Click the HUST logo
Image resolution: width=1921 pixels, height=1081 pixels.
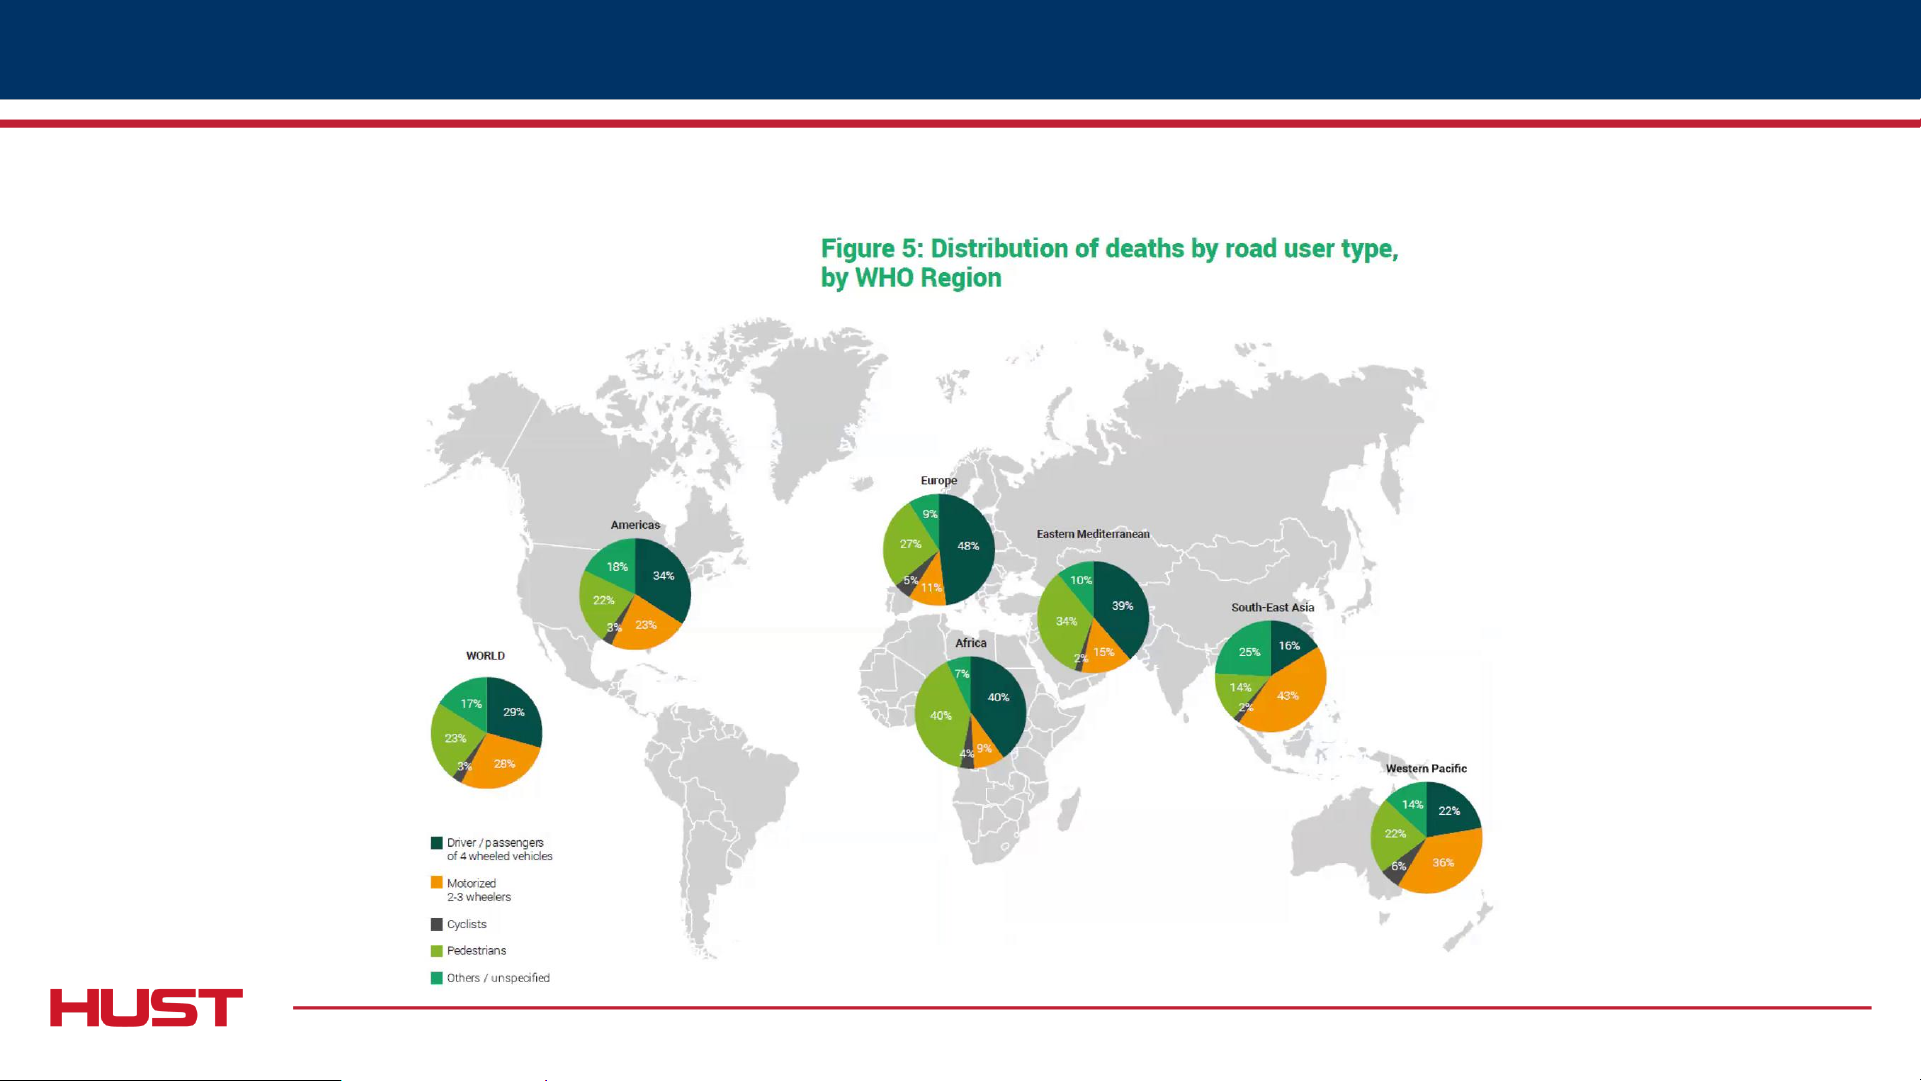pos(146,1007)
